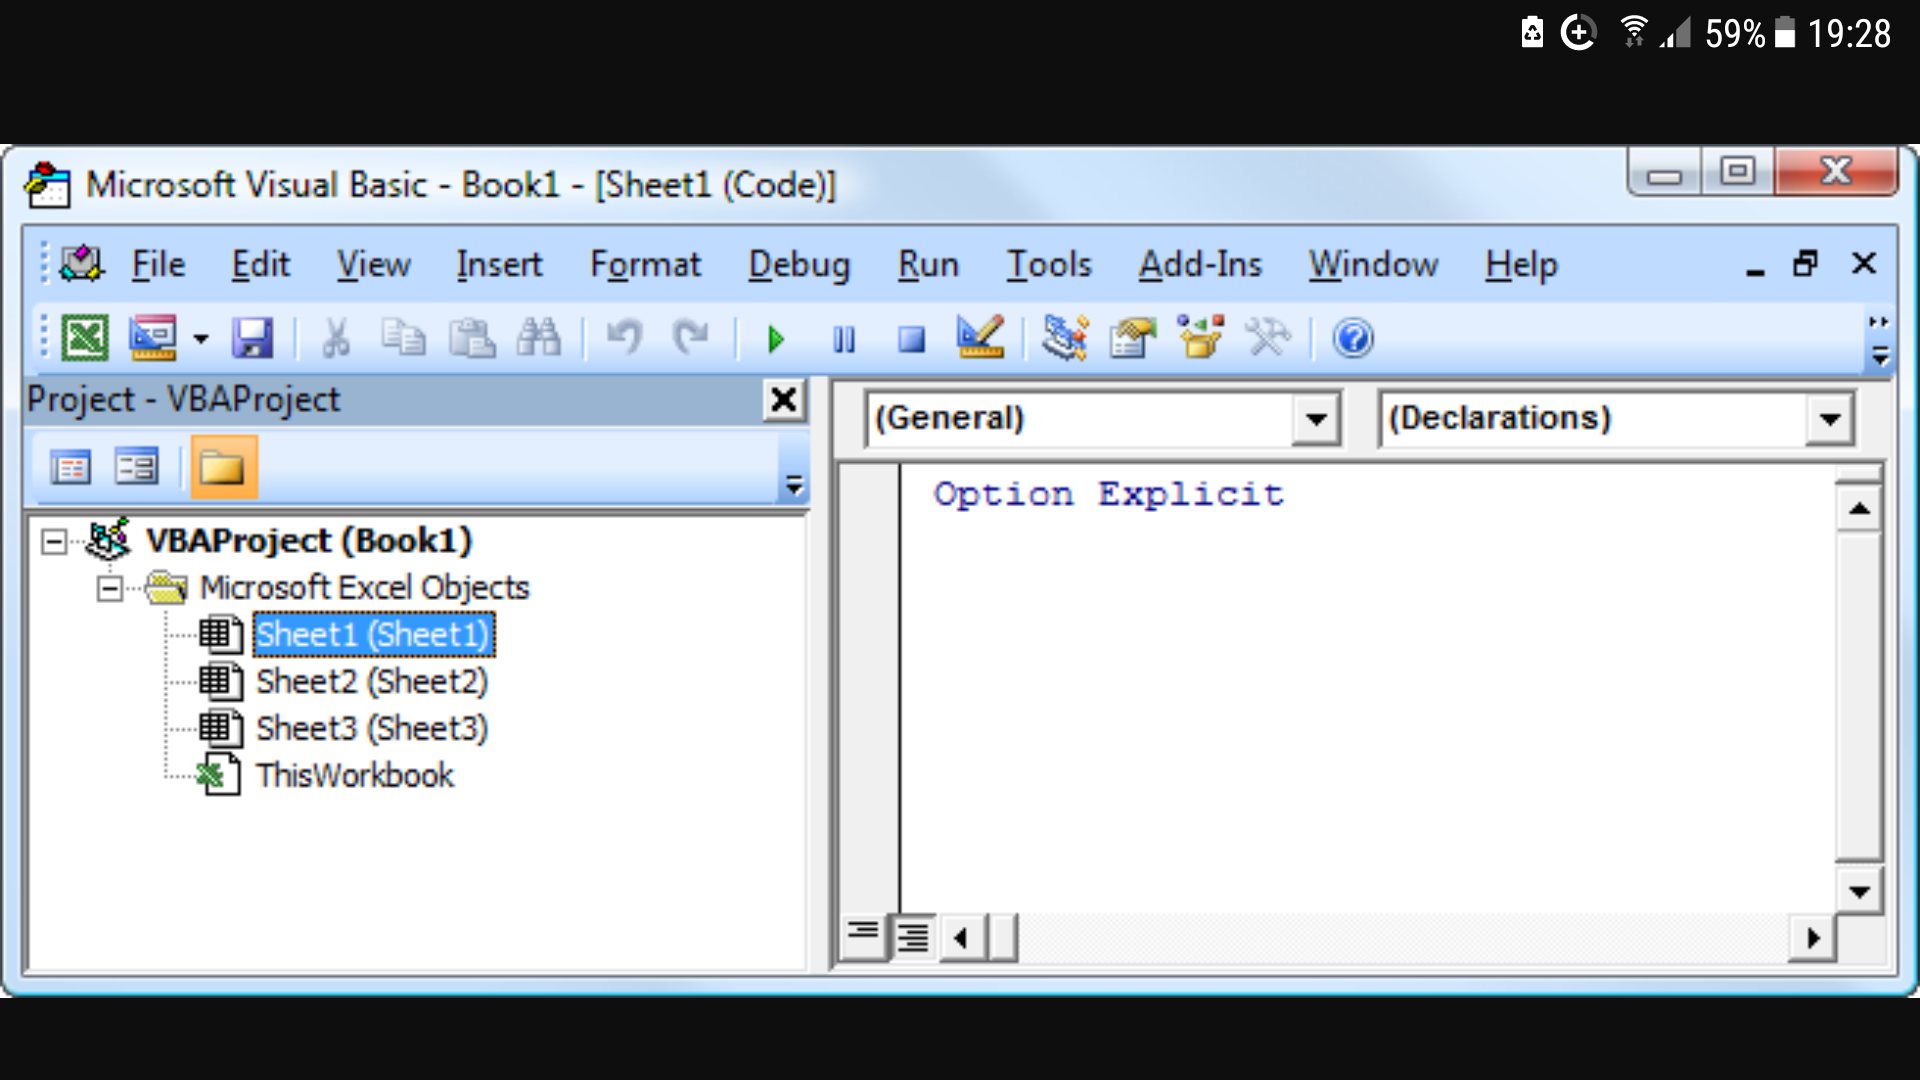This screenshot has width=1920, height=1080.
Task: Click code window scroll left arrow
Action: tap(962, 938)
